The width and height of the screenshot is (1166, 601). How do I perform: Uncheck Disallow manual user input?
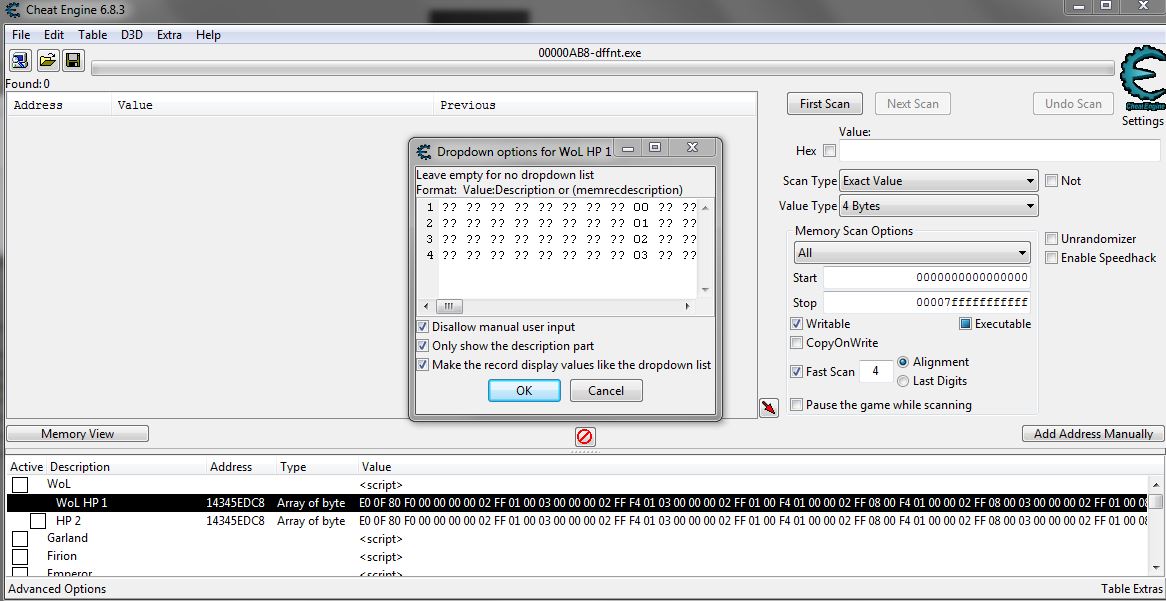click(x=423, y=327)
